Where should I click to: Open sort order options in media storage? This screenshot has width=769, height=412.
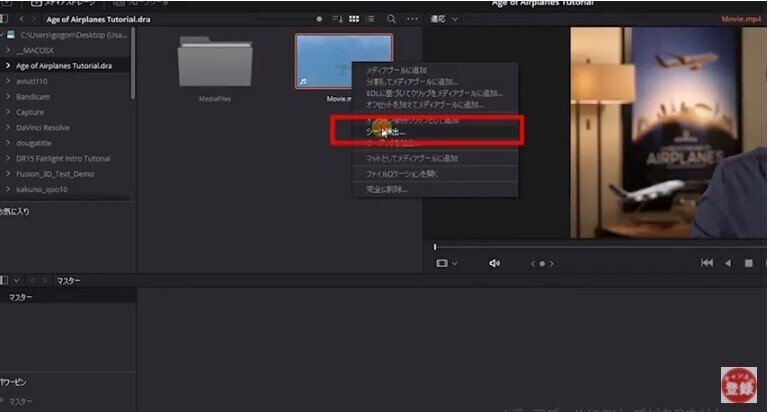(338, 19)
